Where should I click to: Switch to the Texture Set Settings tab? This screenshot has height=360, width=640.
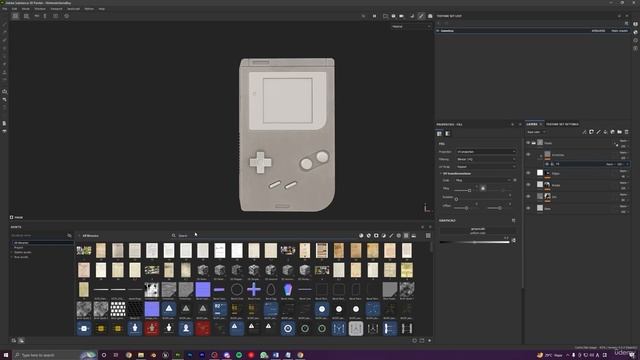tap(562, 124)
